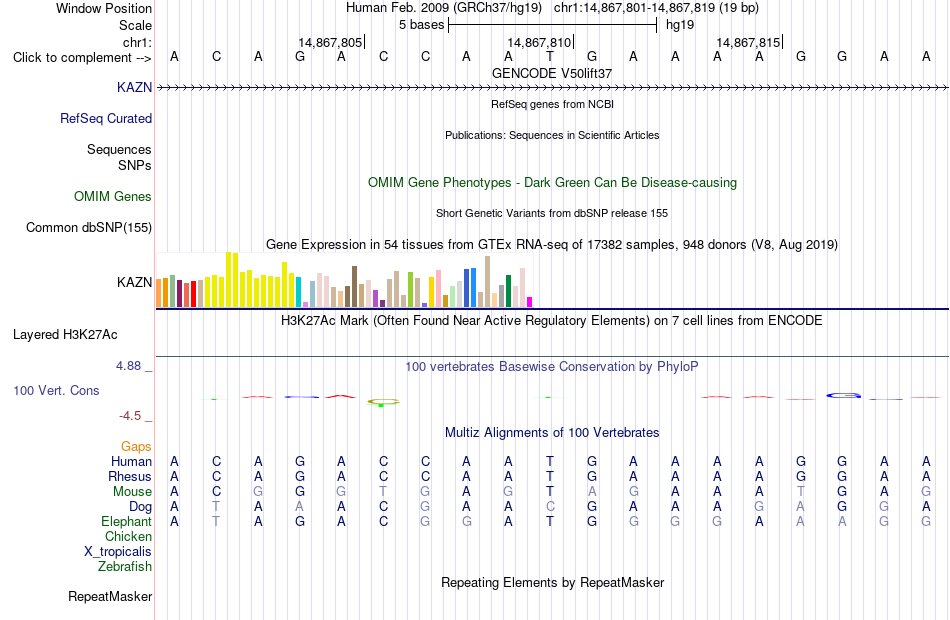Click the Zebrafish species label
950x620 pixels.
point(125,566)
